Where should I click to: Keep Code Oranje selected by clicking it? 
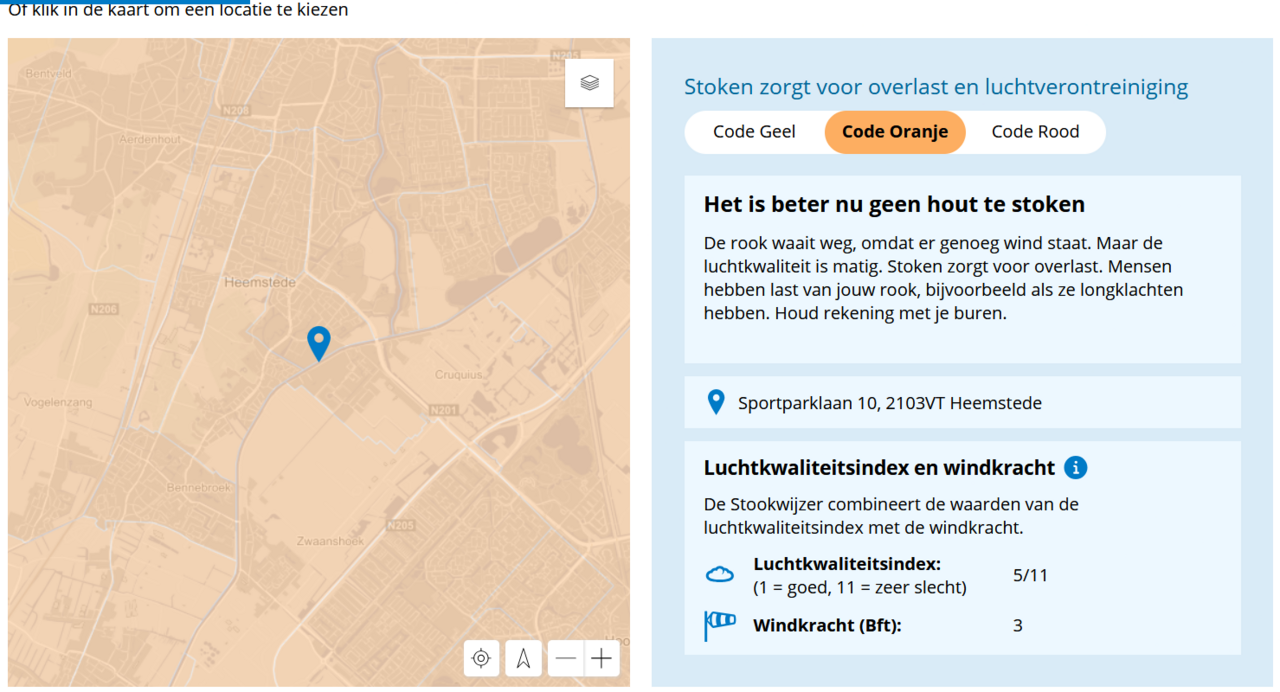[x=895, y=131]
